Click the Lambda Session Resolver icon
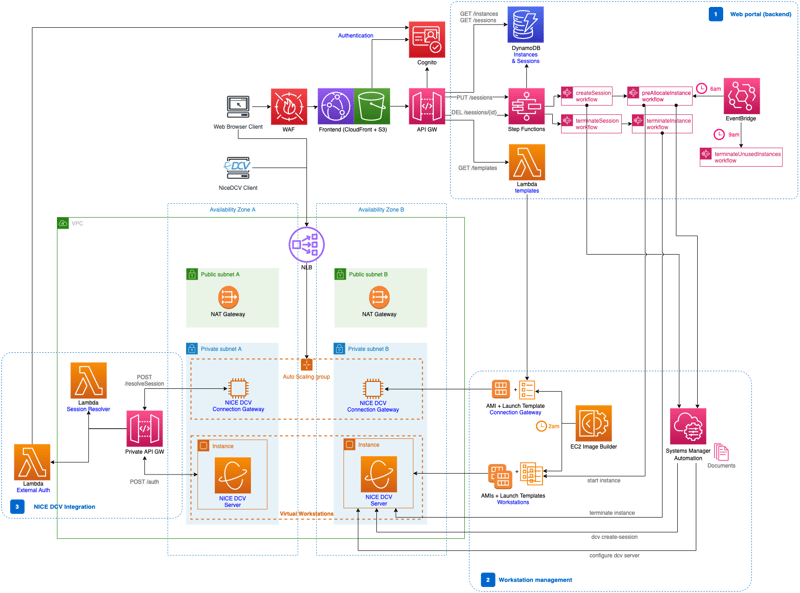 89,380
